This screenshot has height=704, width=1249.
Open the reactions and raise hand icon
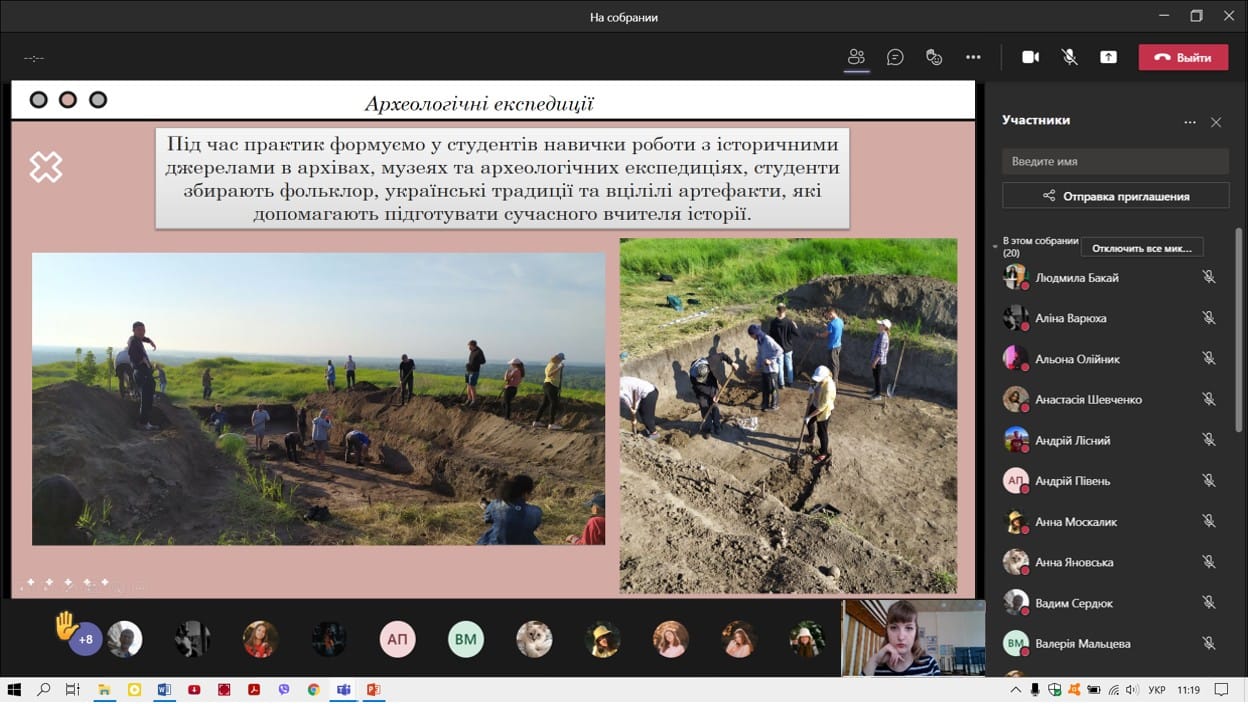[934, 57]
